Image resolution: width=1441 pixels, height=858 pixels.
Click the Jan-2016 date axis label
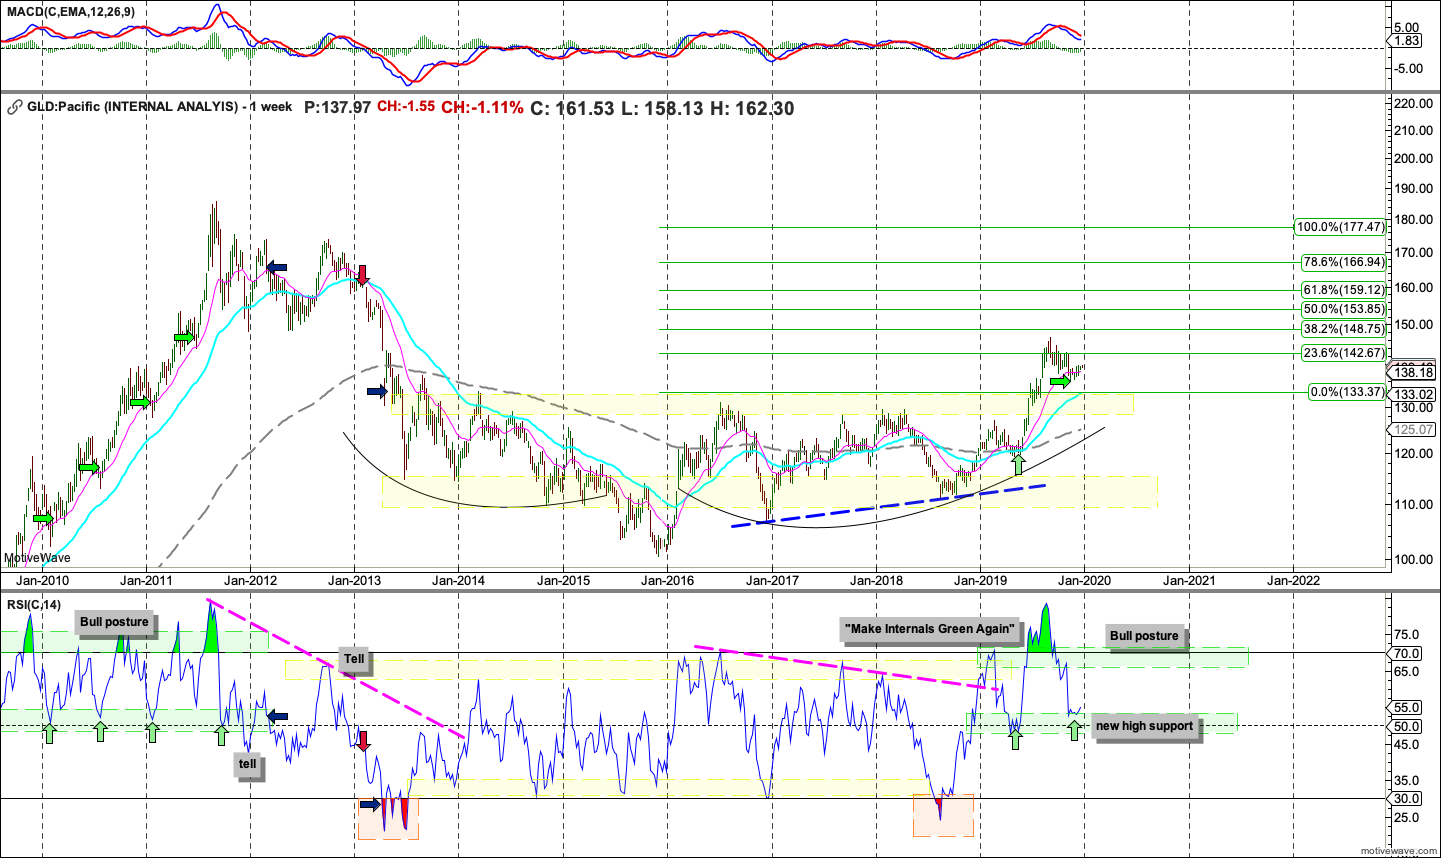668,580
